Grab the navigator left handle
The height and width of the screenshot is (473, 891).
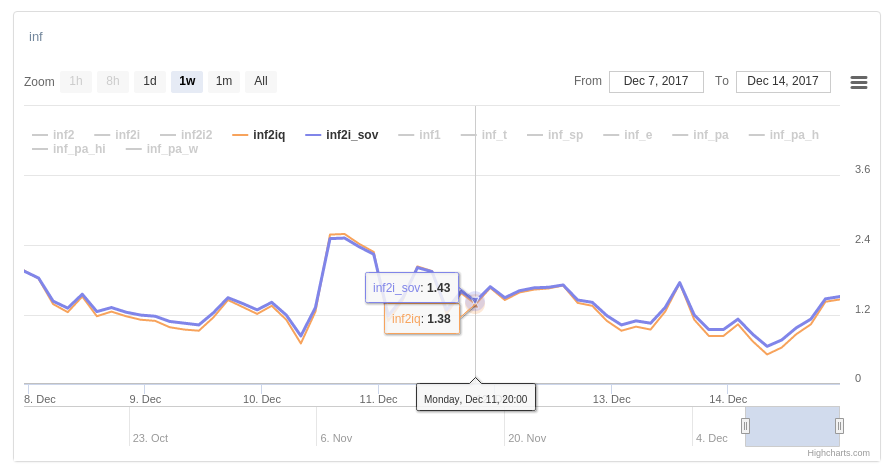coord(745,426)
